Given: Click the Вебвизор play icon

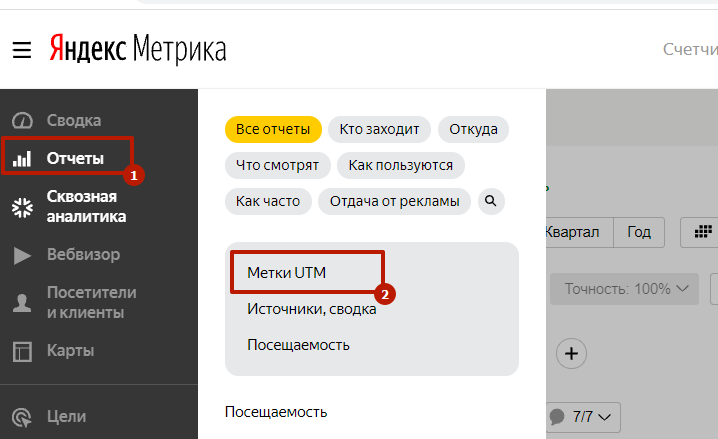Looking at the screenshot, I should (21, 255).
